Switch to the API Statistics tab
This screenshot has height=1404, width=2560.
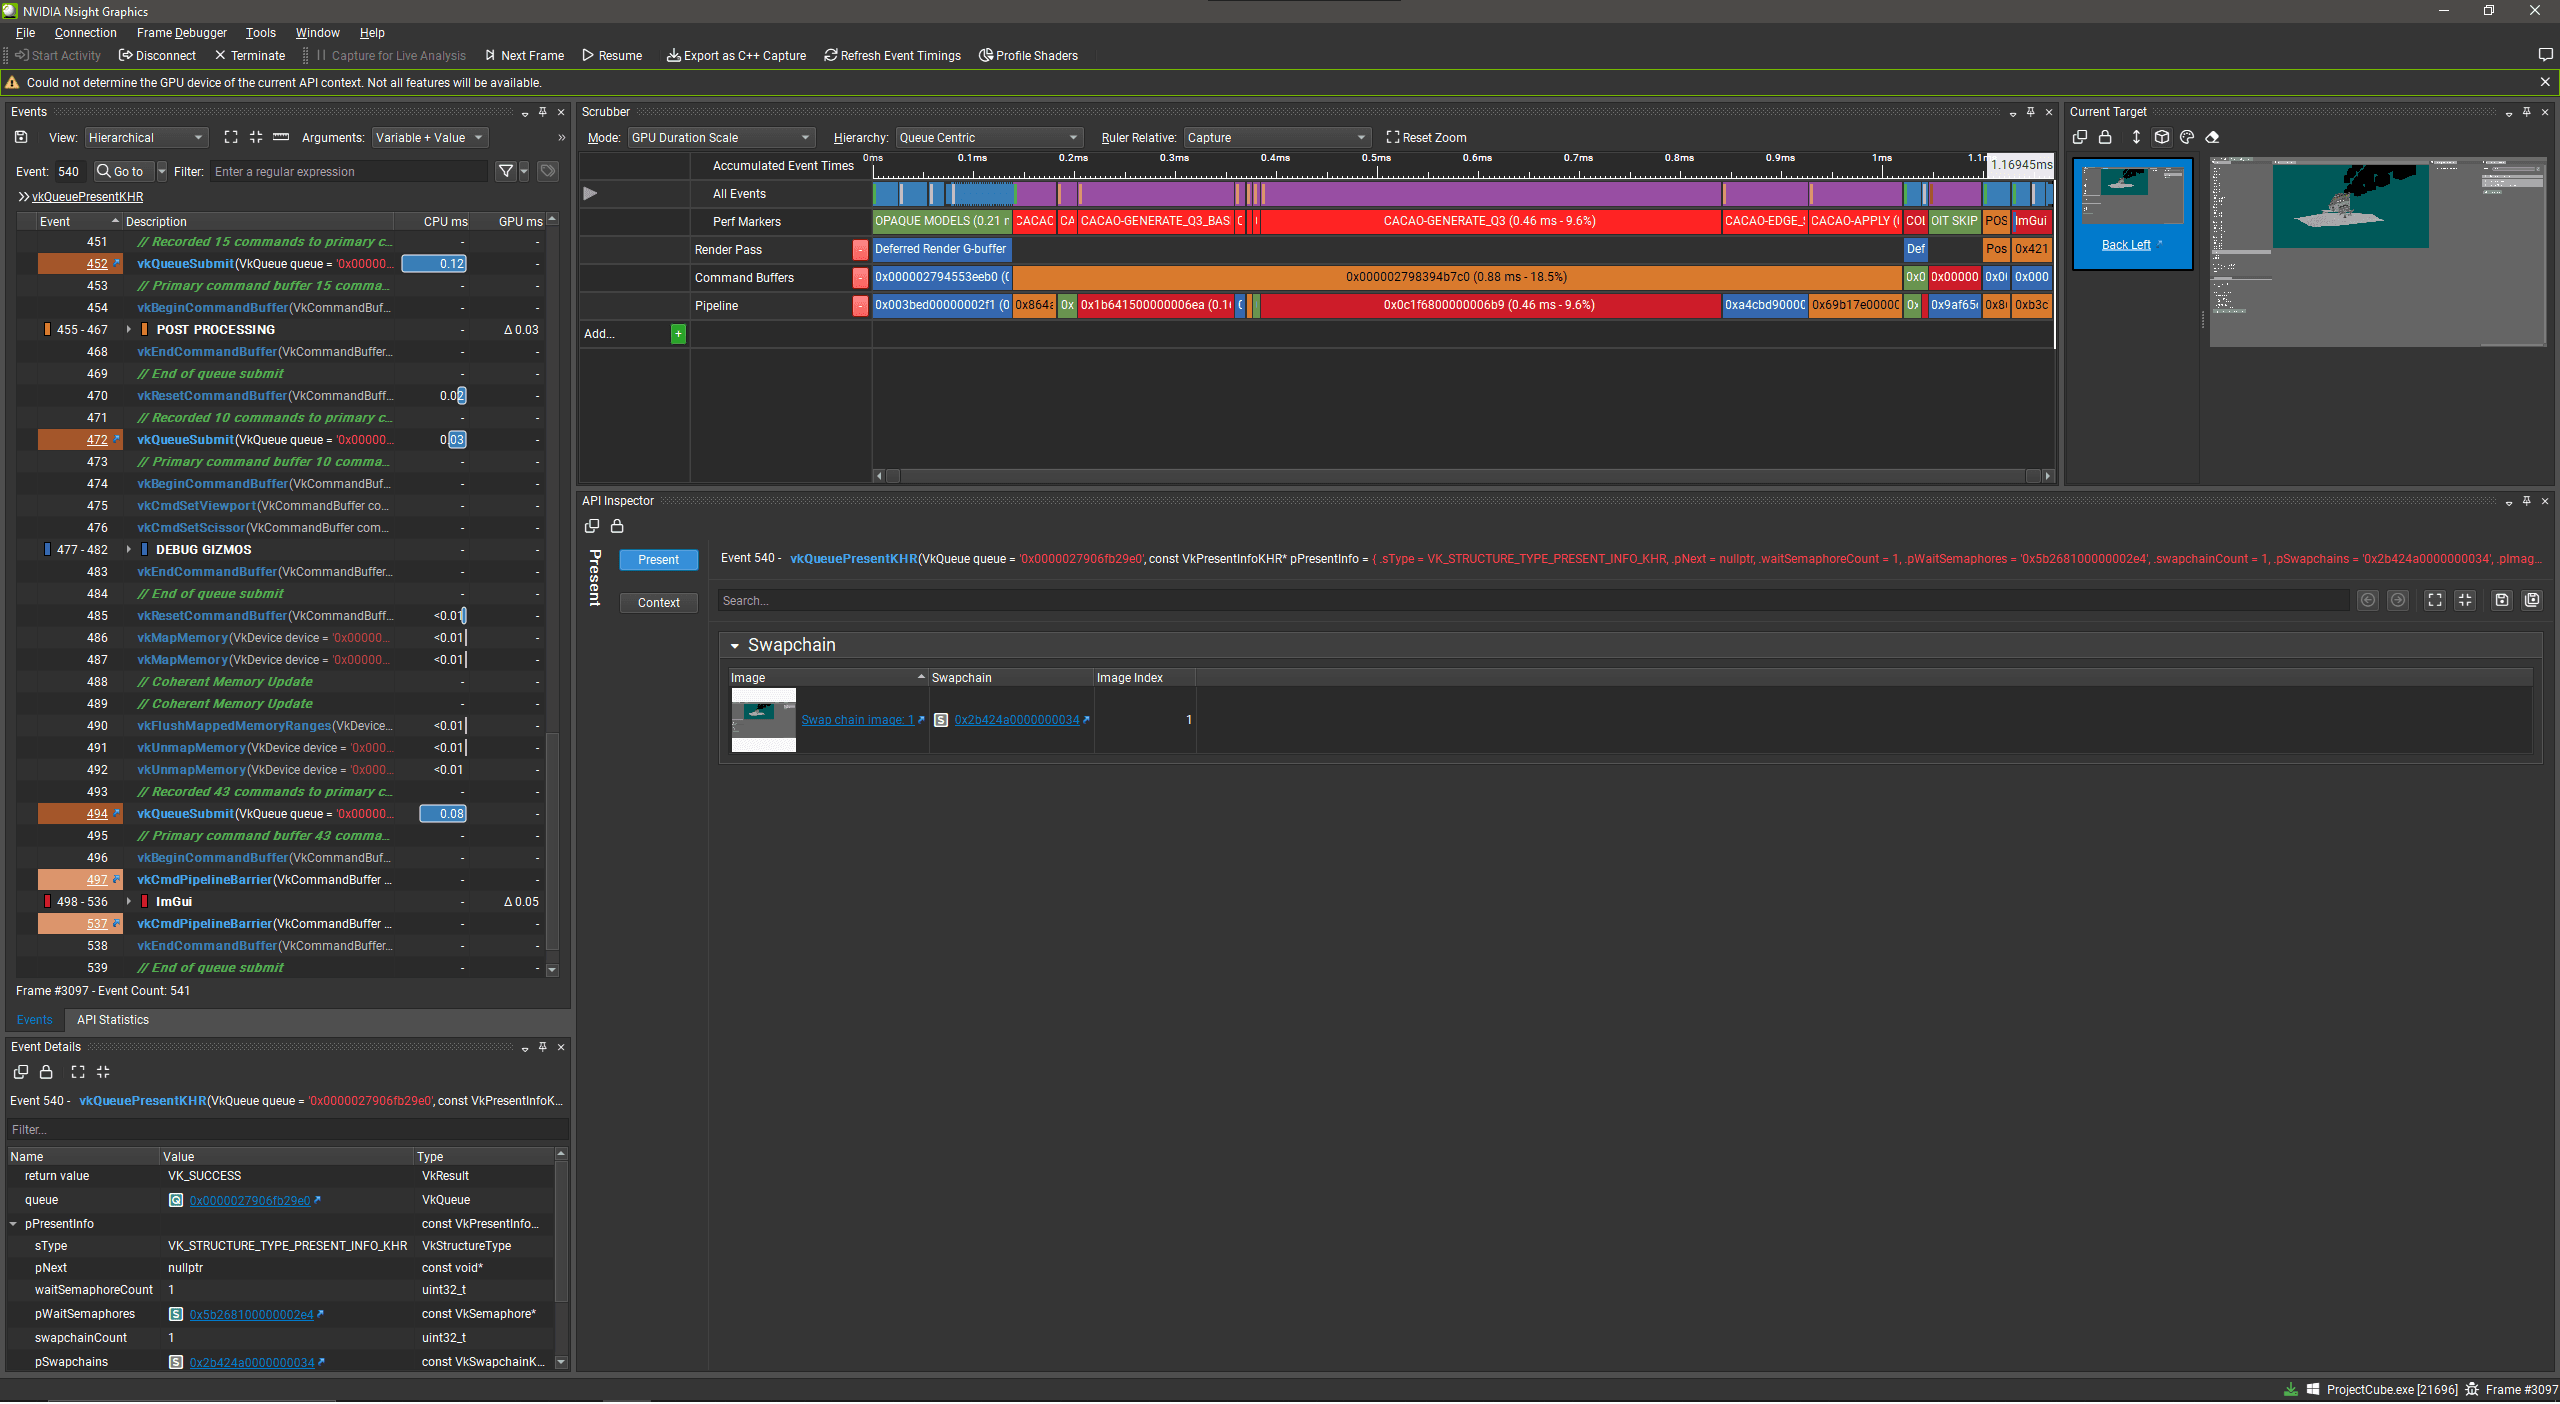point(112,1020)
